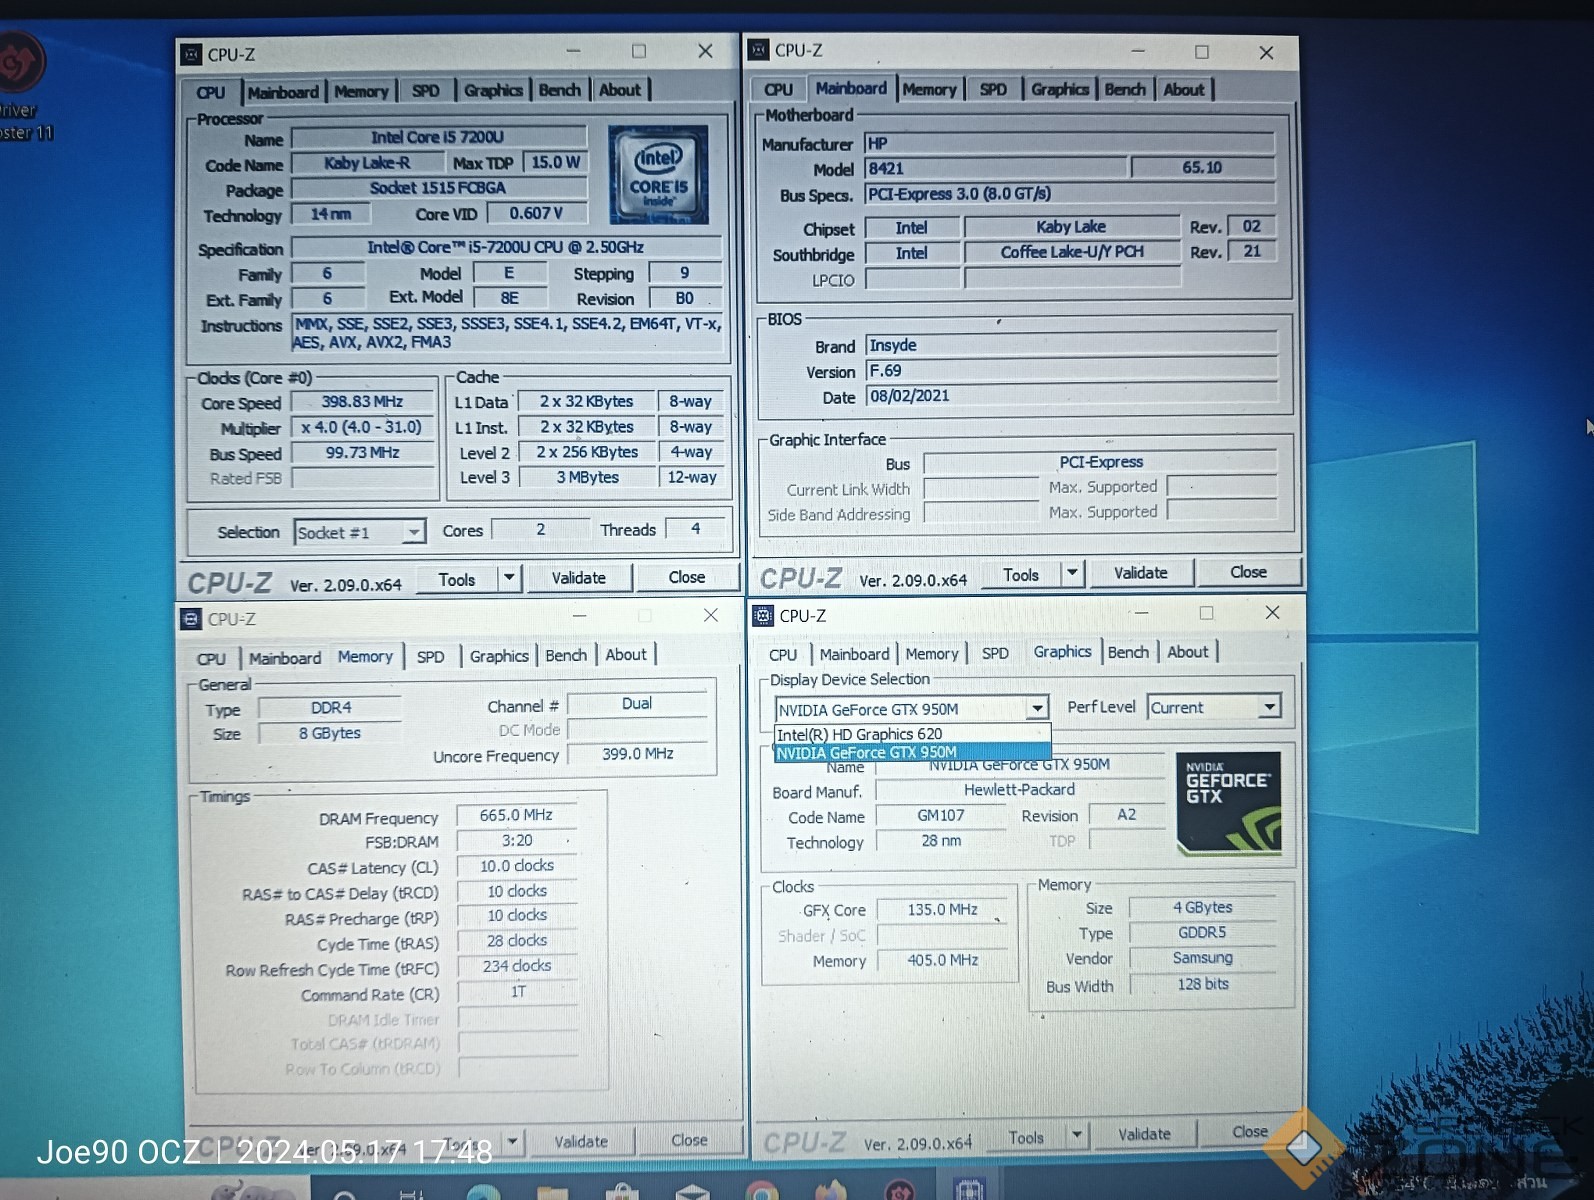The height and width of the screenshot is (1200, 1594).
Task: Select NVIDIA GeForce GTX 950M list entry
Action: pos(867,753)
